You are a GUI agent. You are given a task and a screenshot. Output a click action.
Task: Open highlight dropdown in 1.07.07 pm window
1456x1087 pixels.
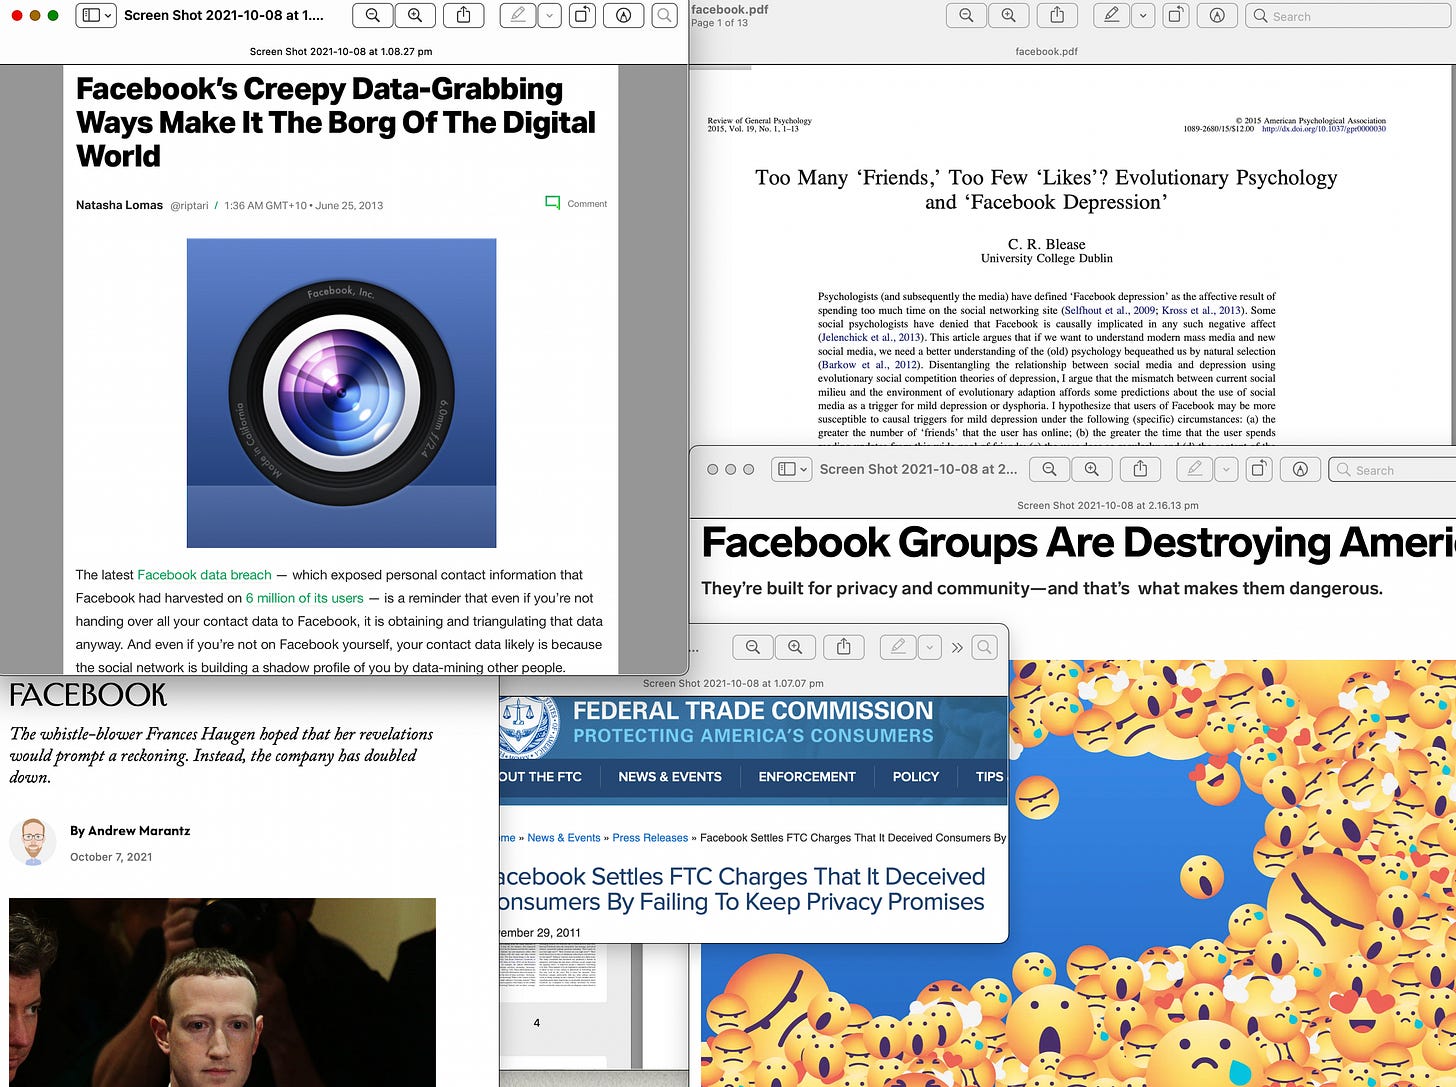(930, 647)
